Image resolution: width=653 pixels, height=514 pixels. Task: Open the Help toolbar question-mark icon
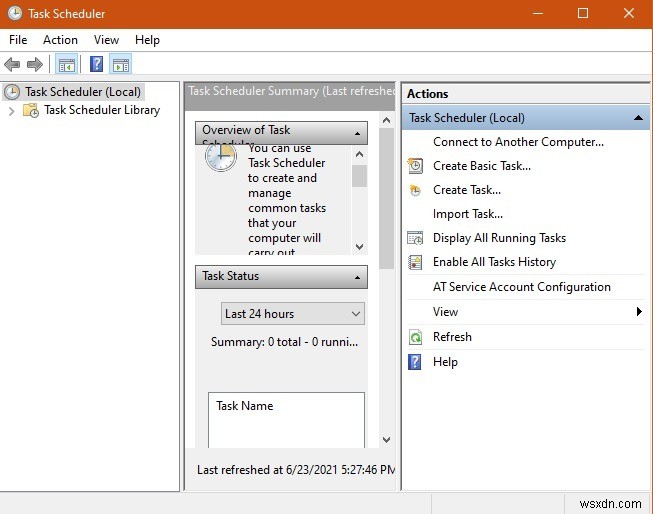point(97,65)
